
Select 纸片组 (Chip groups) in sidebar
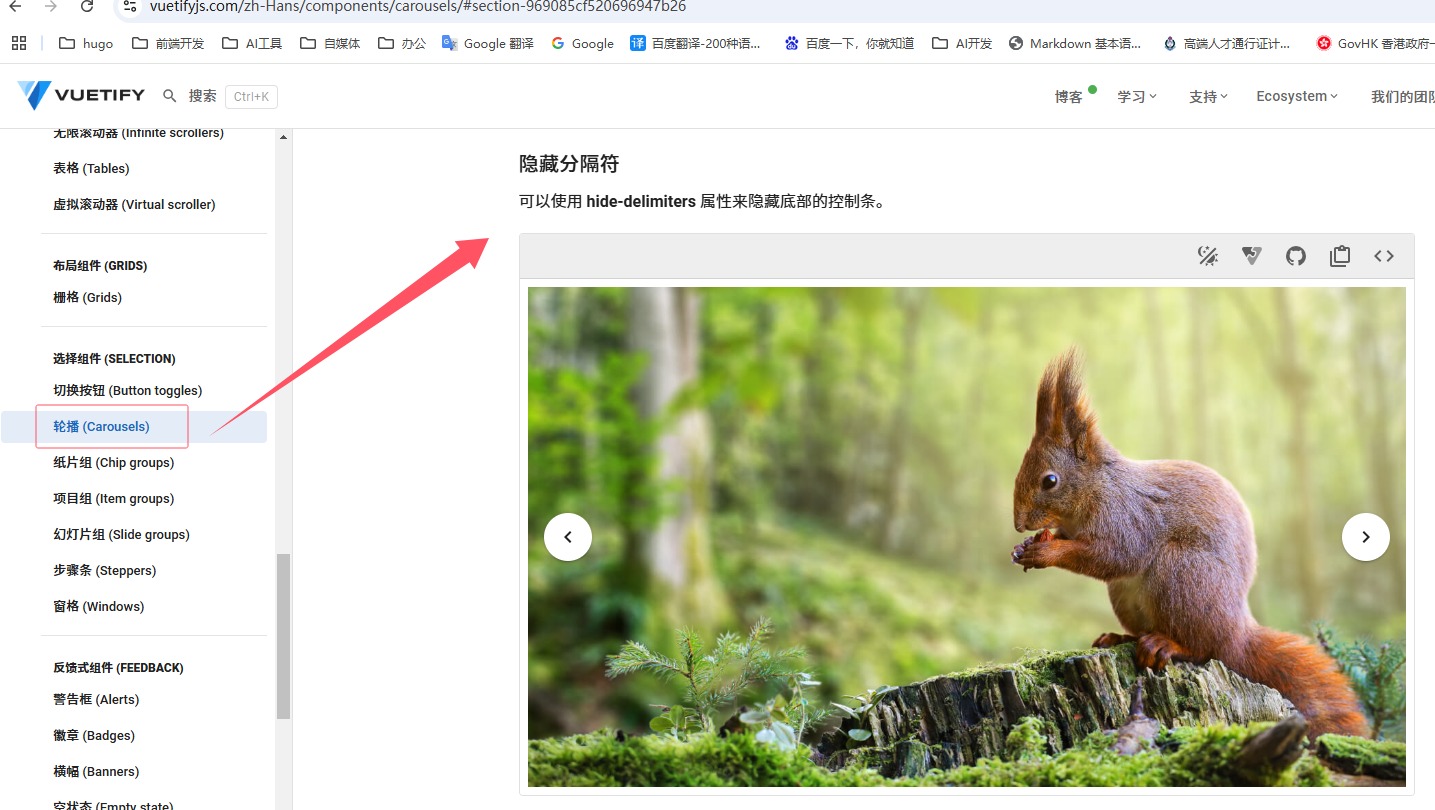(x=113, y=463)
